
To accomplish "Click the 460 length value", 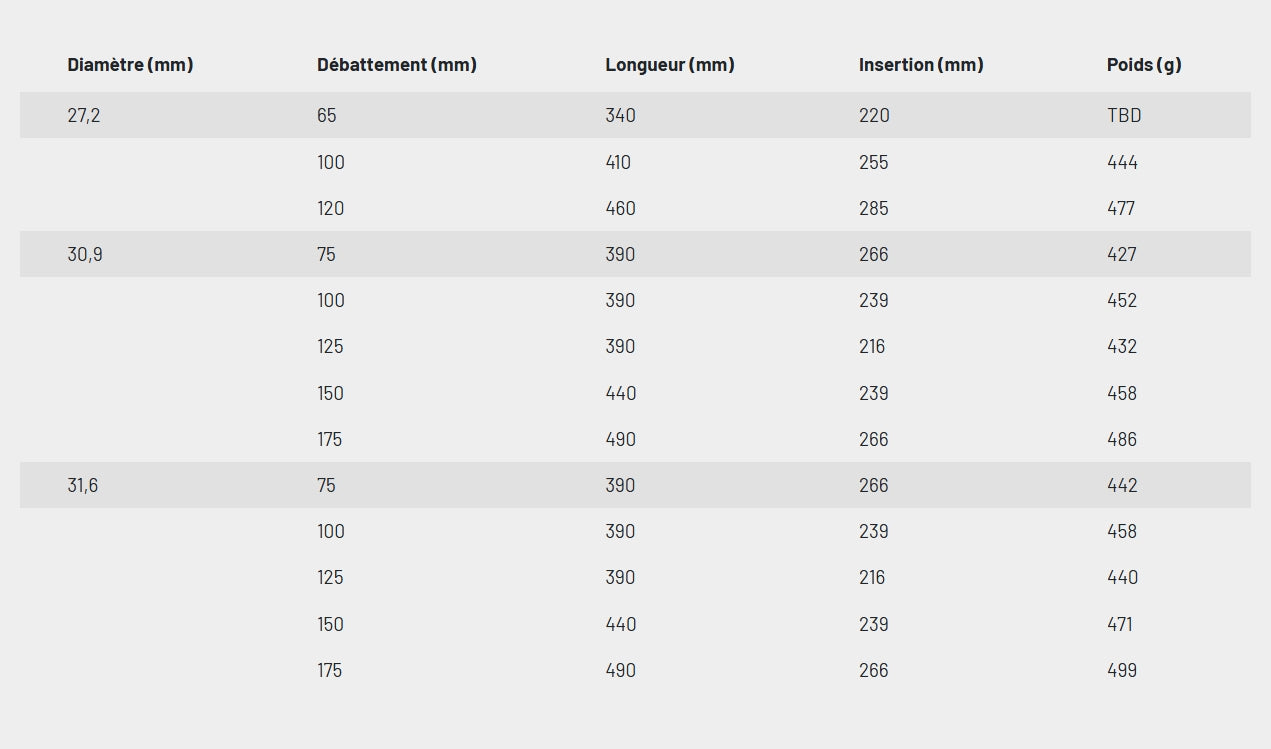I will point(620,209).
